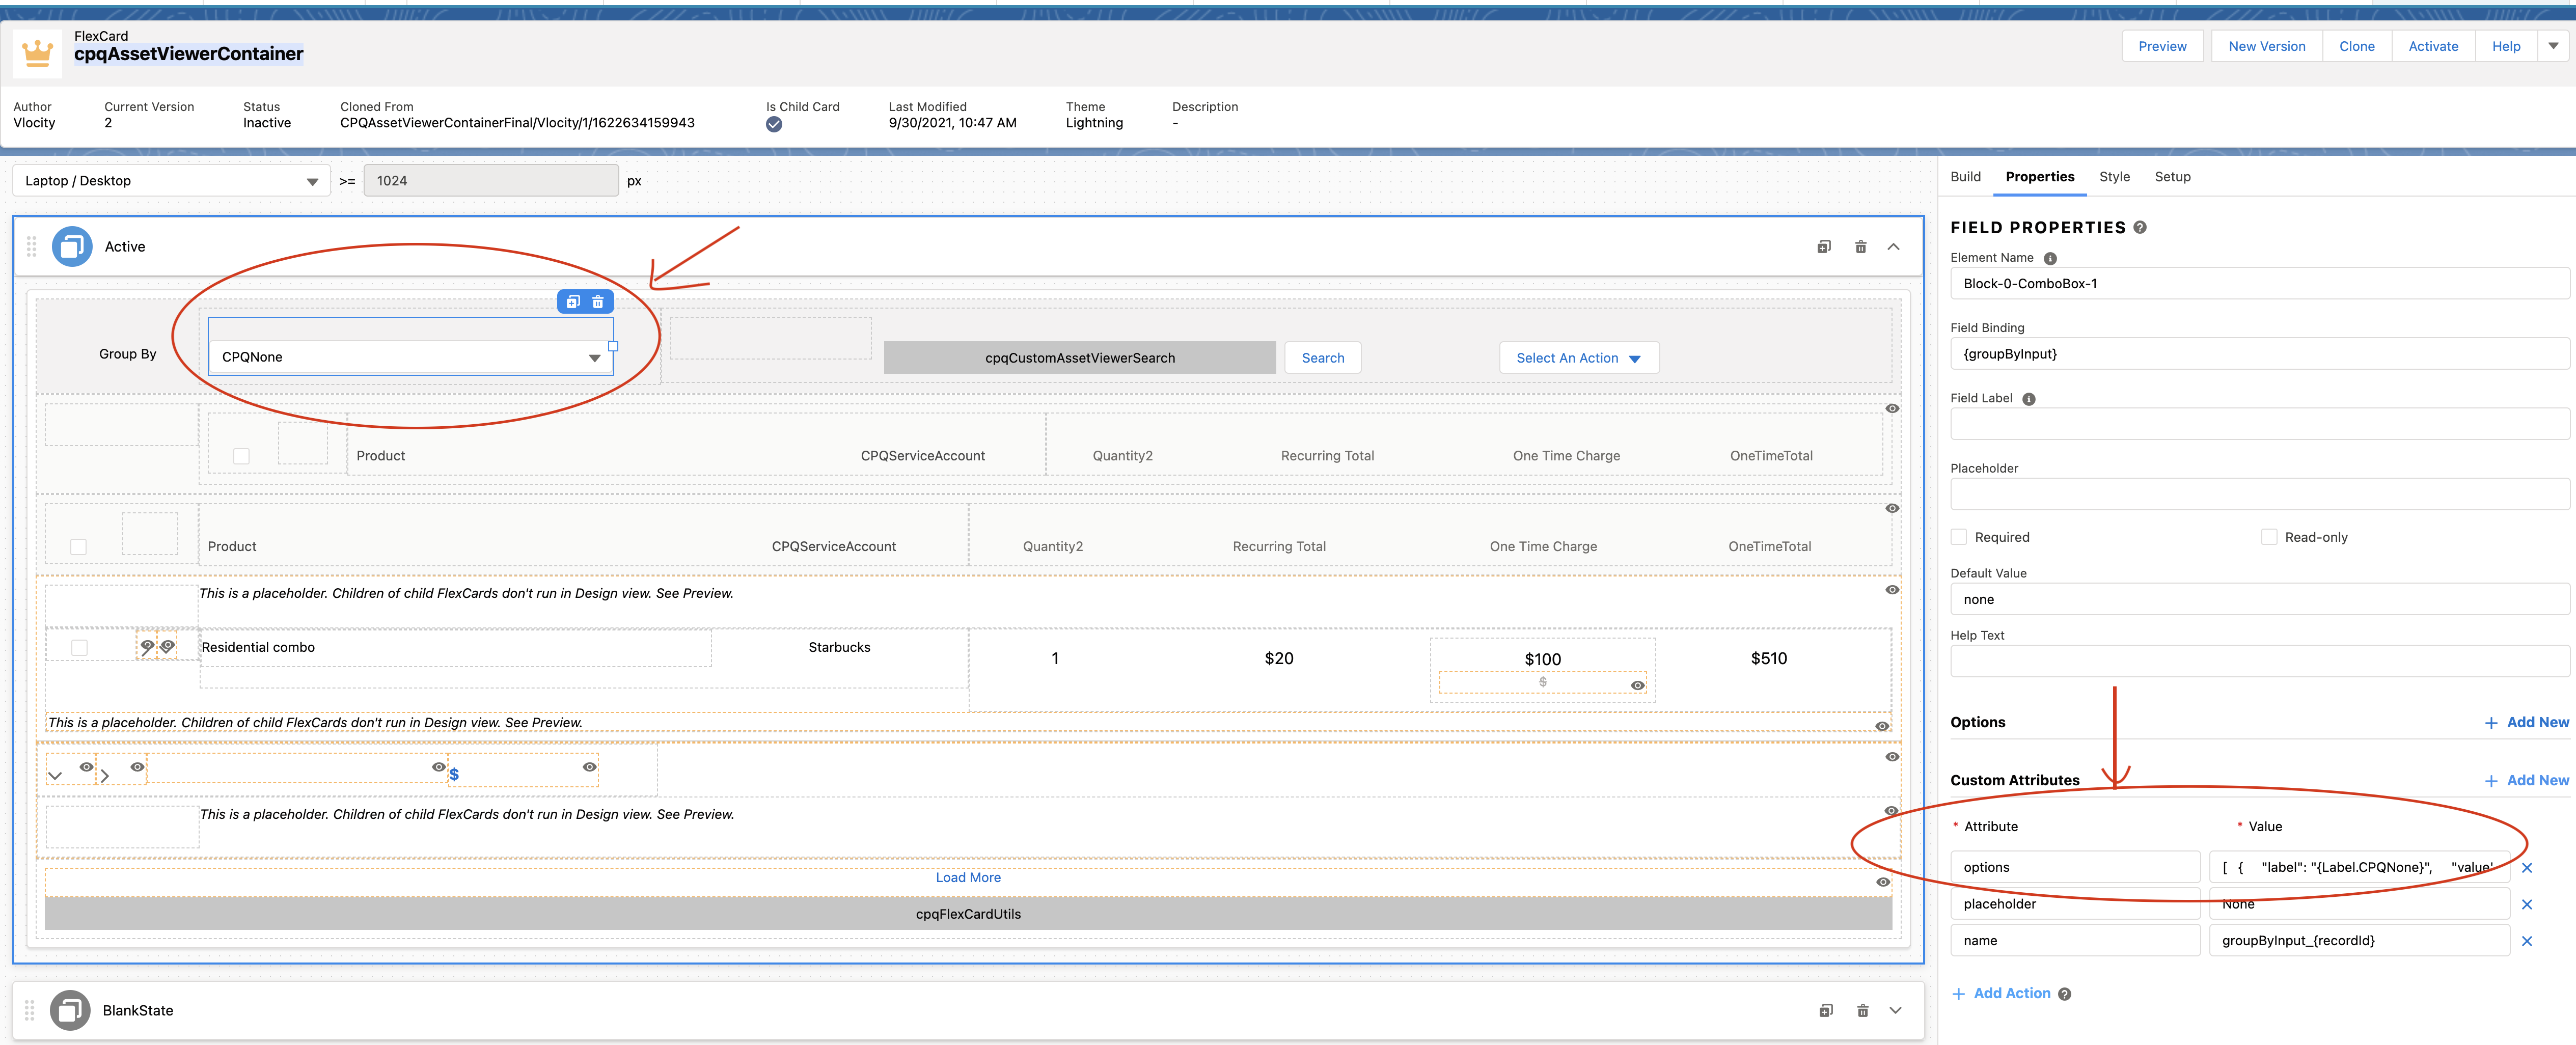Switch to the Build tab
The width and height of the screenshot is (2576, 1045).
1965,177
